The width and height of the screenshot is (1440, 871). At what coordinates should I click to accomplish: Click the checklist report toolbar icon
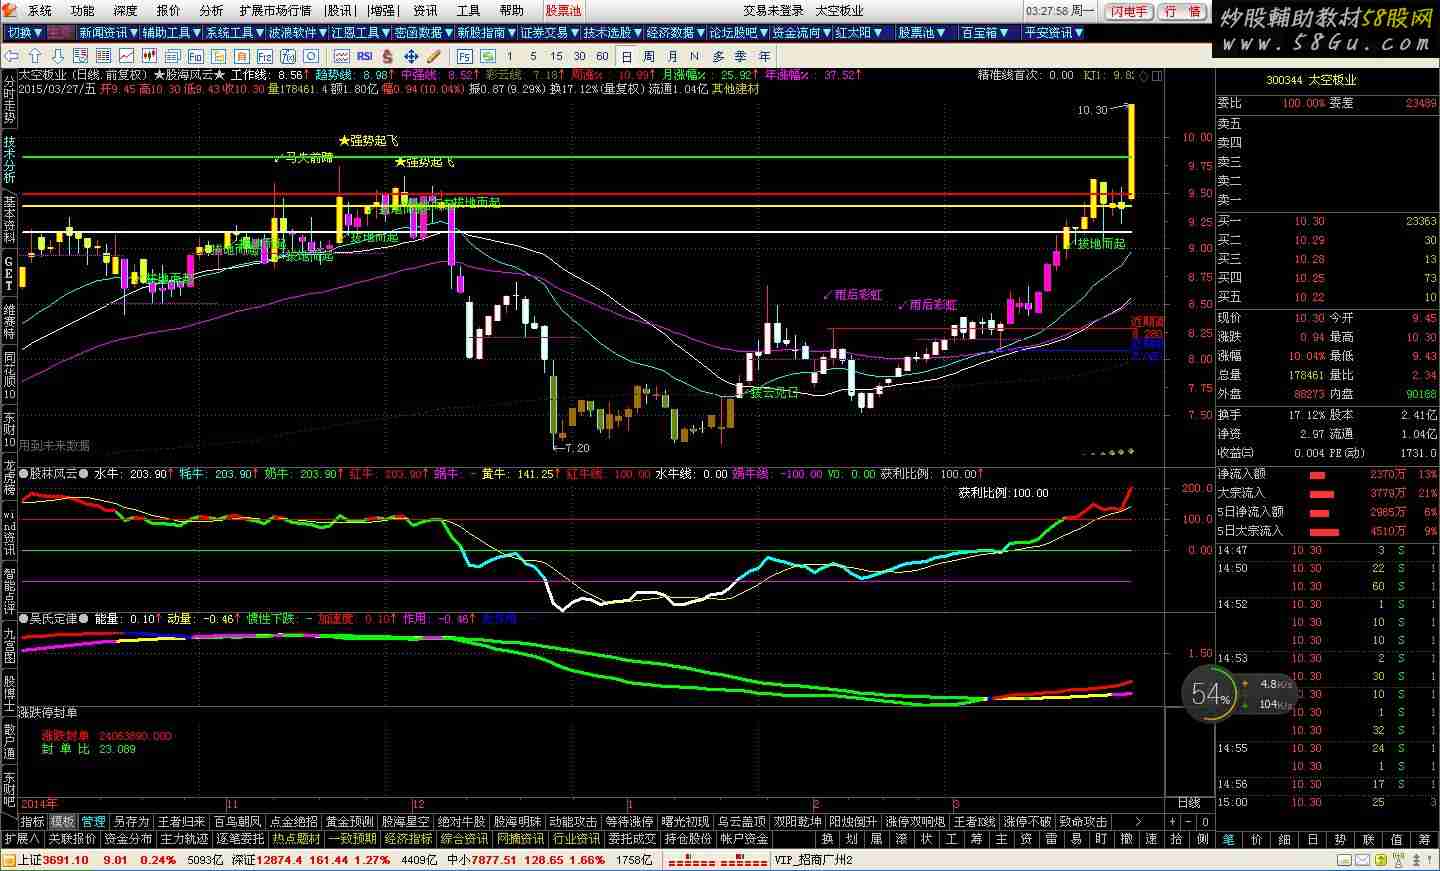80,56
